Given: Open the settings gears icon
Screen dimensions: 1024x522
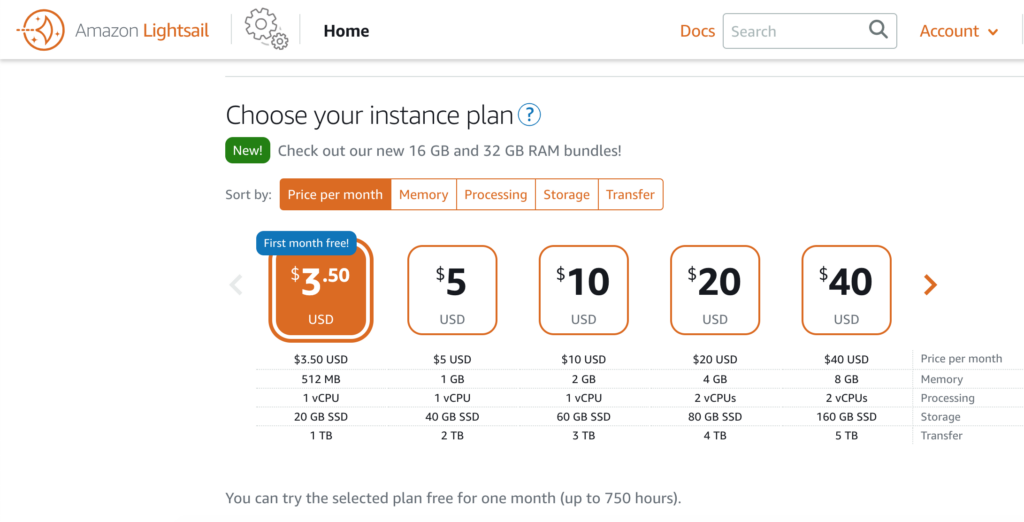Looking at the screenshot, I should tap(266, 30).
